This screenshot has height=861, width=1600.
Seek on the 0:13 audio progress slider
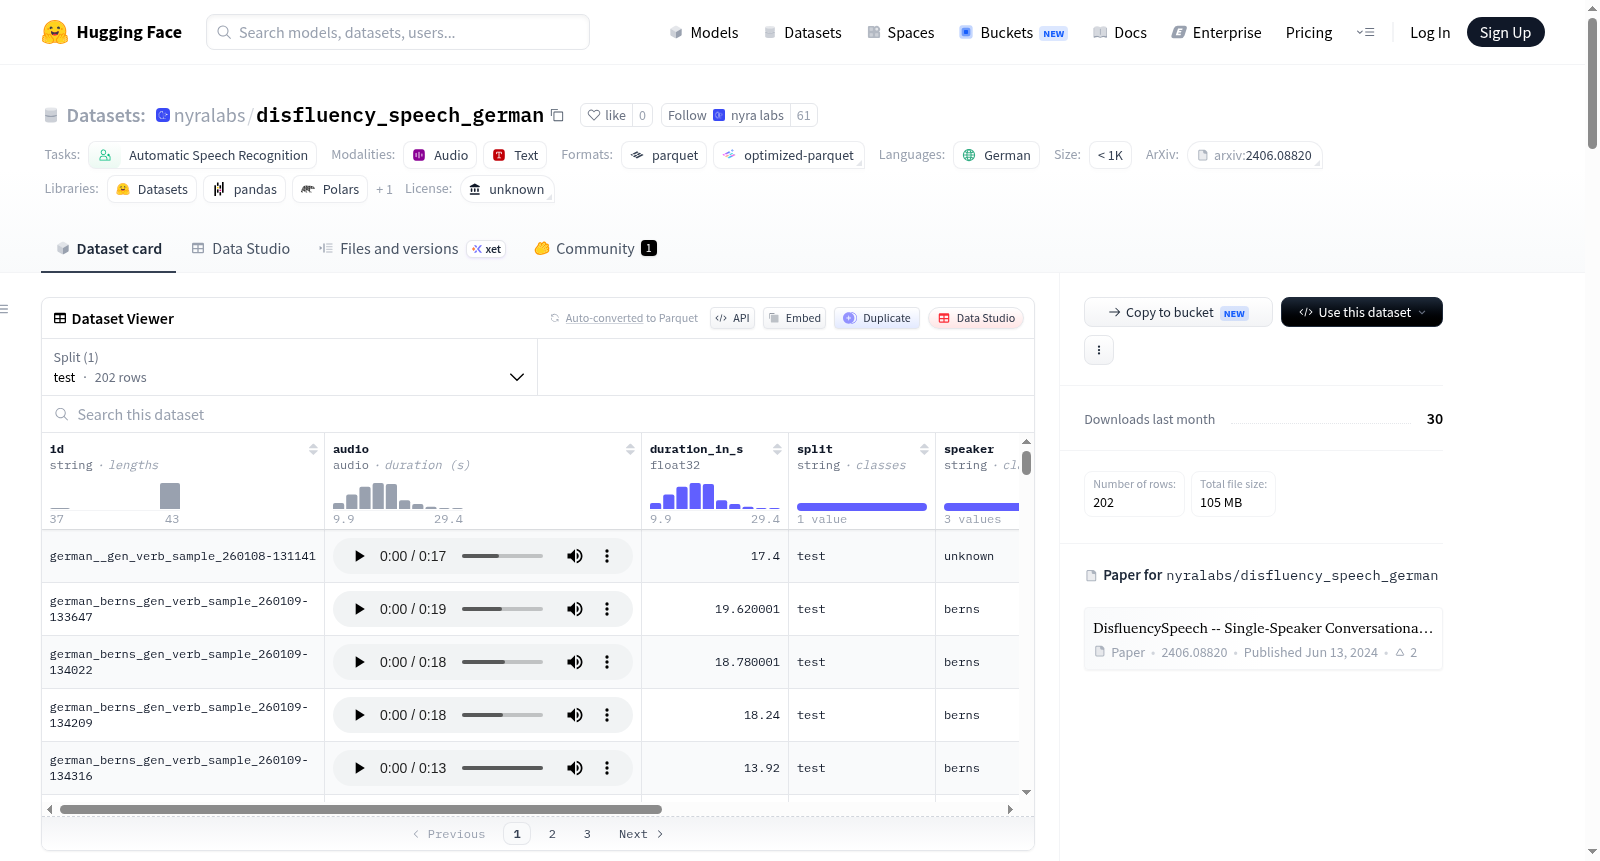point(502,768)
